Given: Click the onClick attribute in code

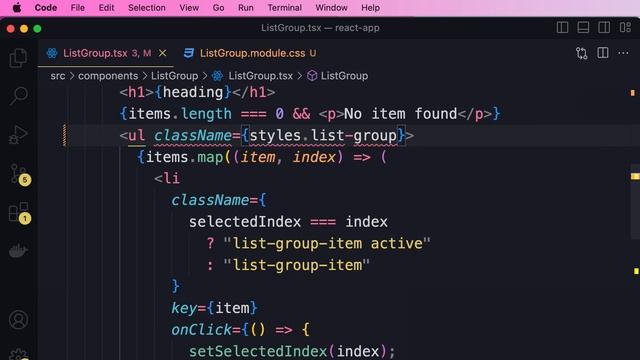Looking at the screenshot, I should click(x=201, y=330).
